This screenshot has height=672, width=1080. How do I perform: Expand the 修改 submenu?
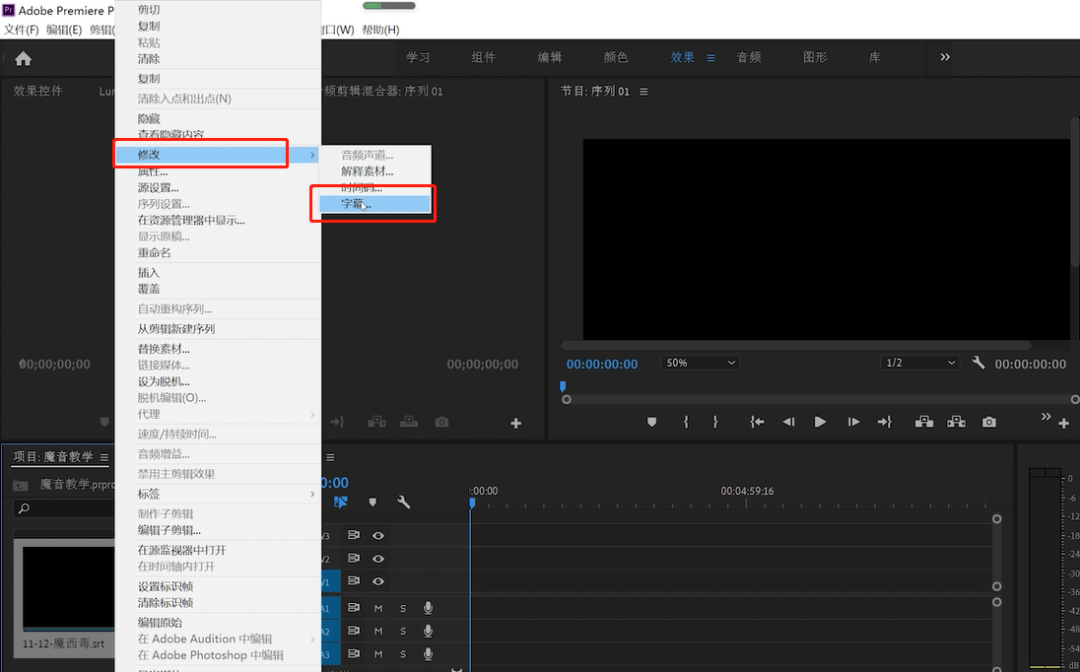pyautogui.click(x=218, y=154)
